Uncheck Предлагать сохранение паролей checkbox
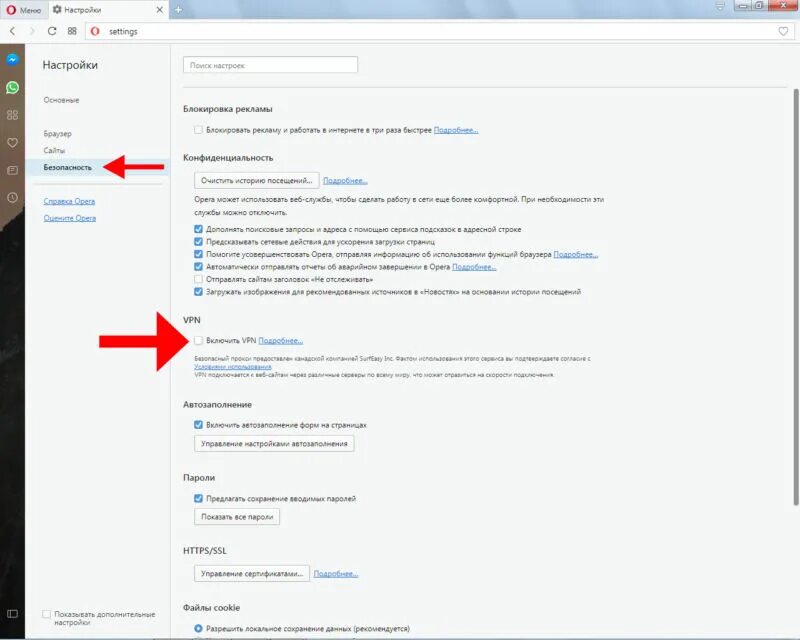Screen dimensions: 800x640 (x=198, y=498)
